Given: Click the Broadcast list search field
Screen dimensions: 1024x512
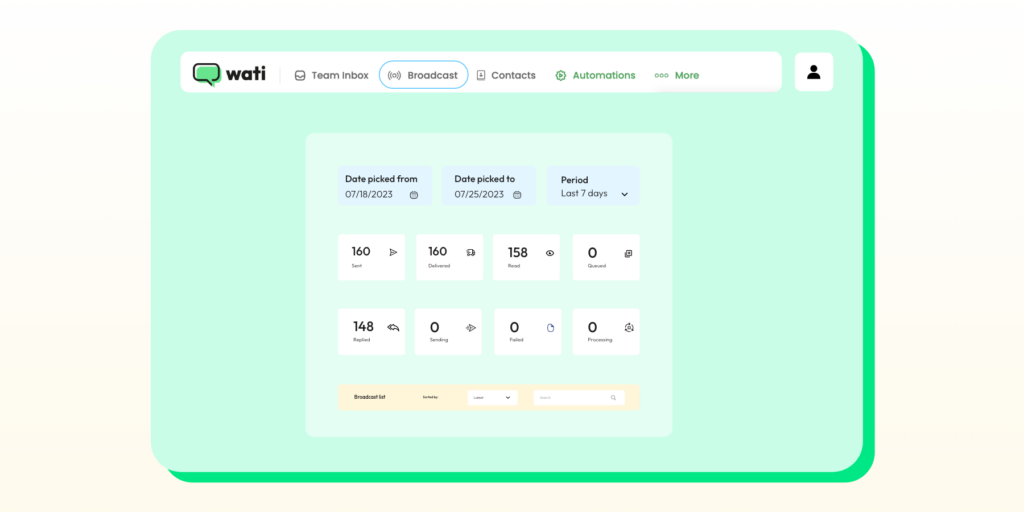Looking at the screenshot, I should [x=579, y=398].
